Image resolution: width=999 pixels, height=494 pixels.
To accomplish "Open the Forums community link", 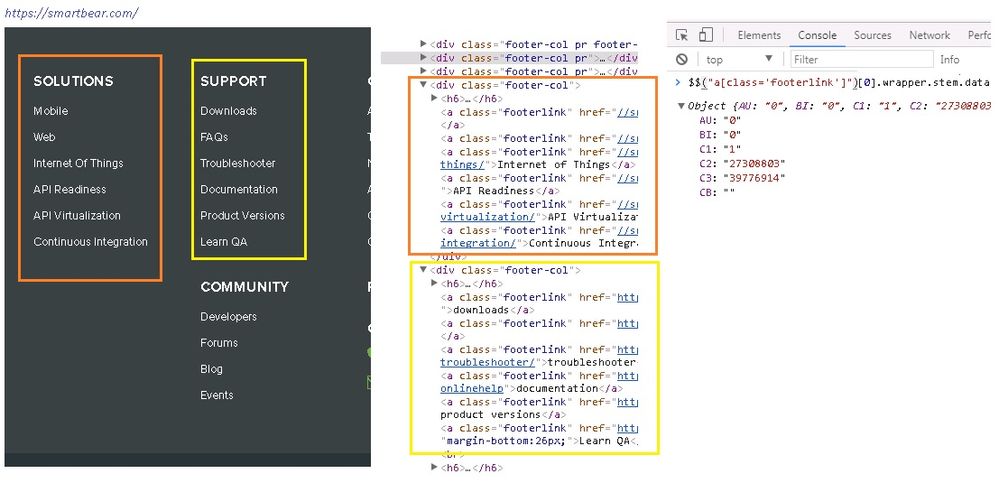I will 219,343.
